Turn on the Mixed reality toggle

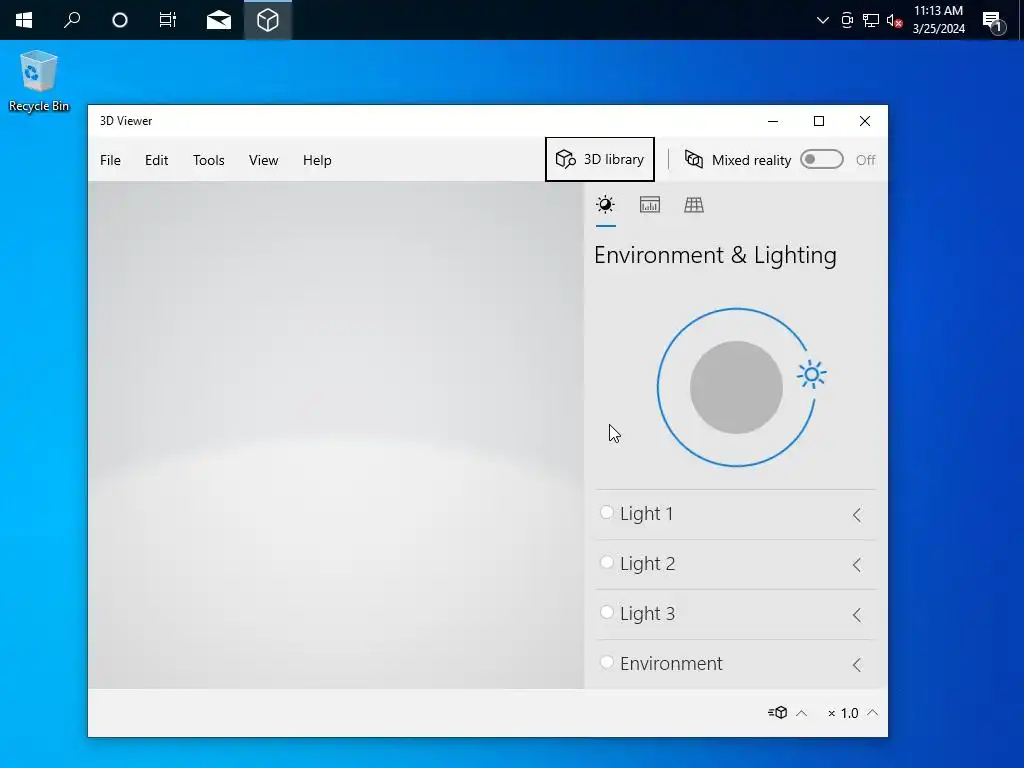822,159
